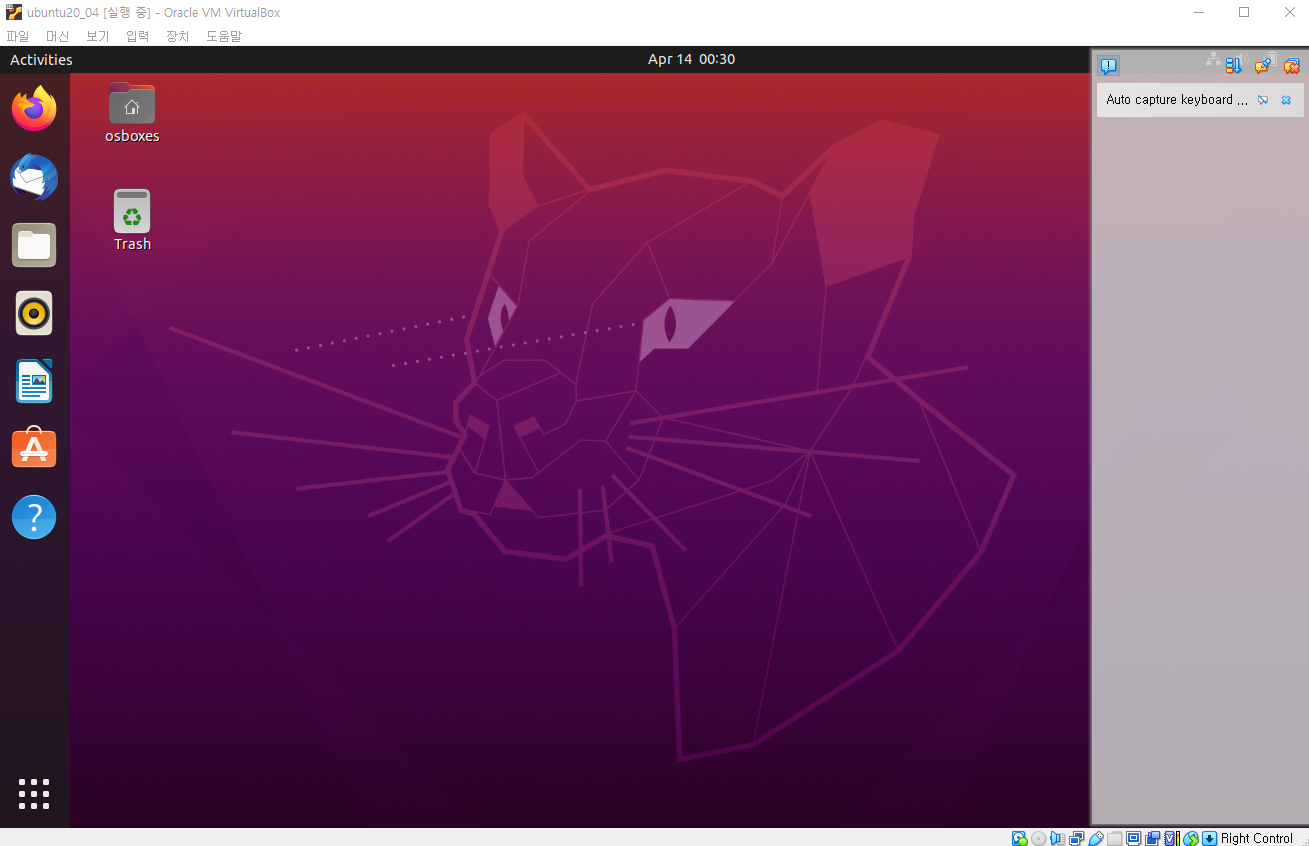Image resolution: width=1309 pixels, height=846 pixels.
Task: Toggle the notification center exclamation button
Action: coord(1108,66)
